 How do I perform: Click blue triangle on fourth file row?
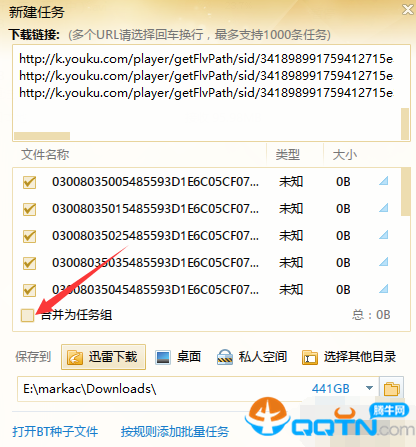[x=384, y=262]
